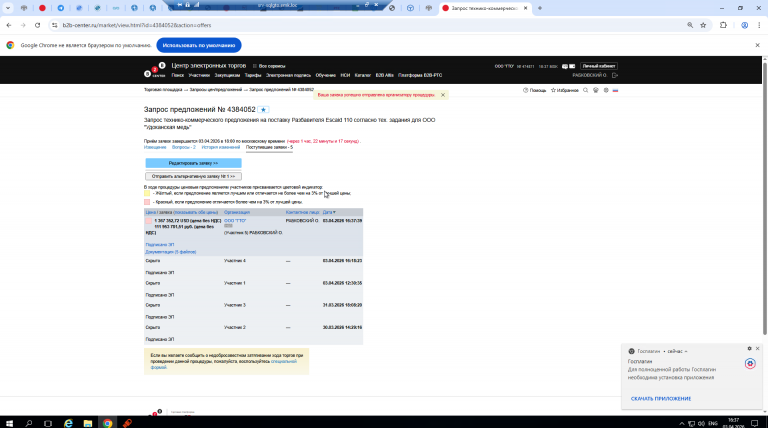Open the 'Поиск' menu item
Image resolution: width=768 pixels, height=428 pixels.
[x=177, y=75]
